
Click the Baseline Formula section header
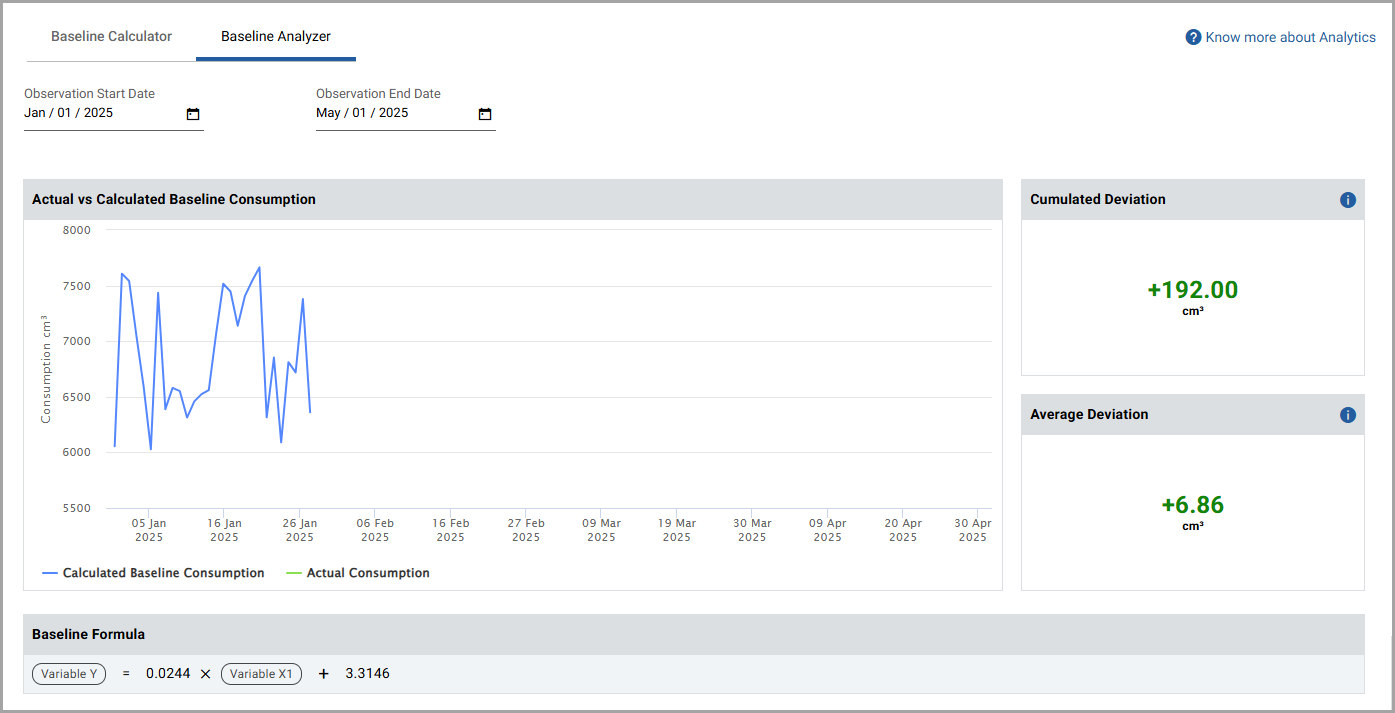coord(88,634)
